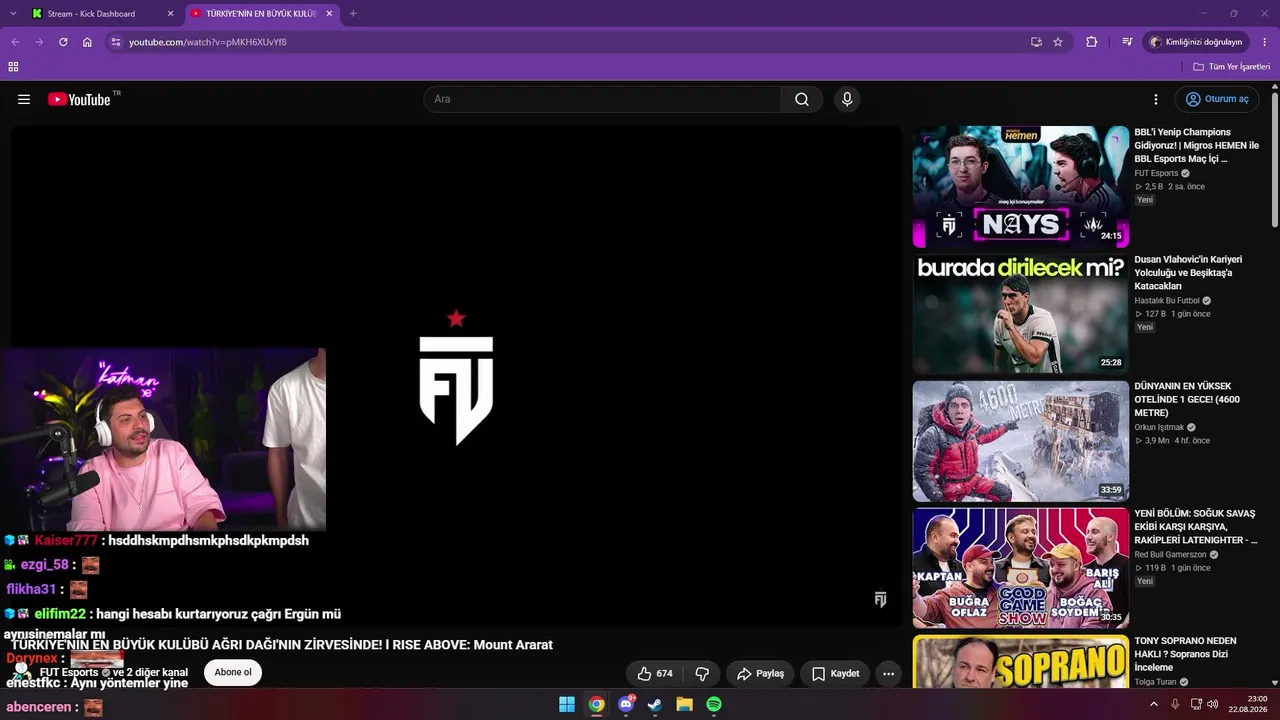Image resolution: width=1280 pixels, height=720 pixels.
Task: Open the taskbar clock showing 23:00
Action: point(1249,704)
